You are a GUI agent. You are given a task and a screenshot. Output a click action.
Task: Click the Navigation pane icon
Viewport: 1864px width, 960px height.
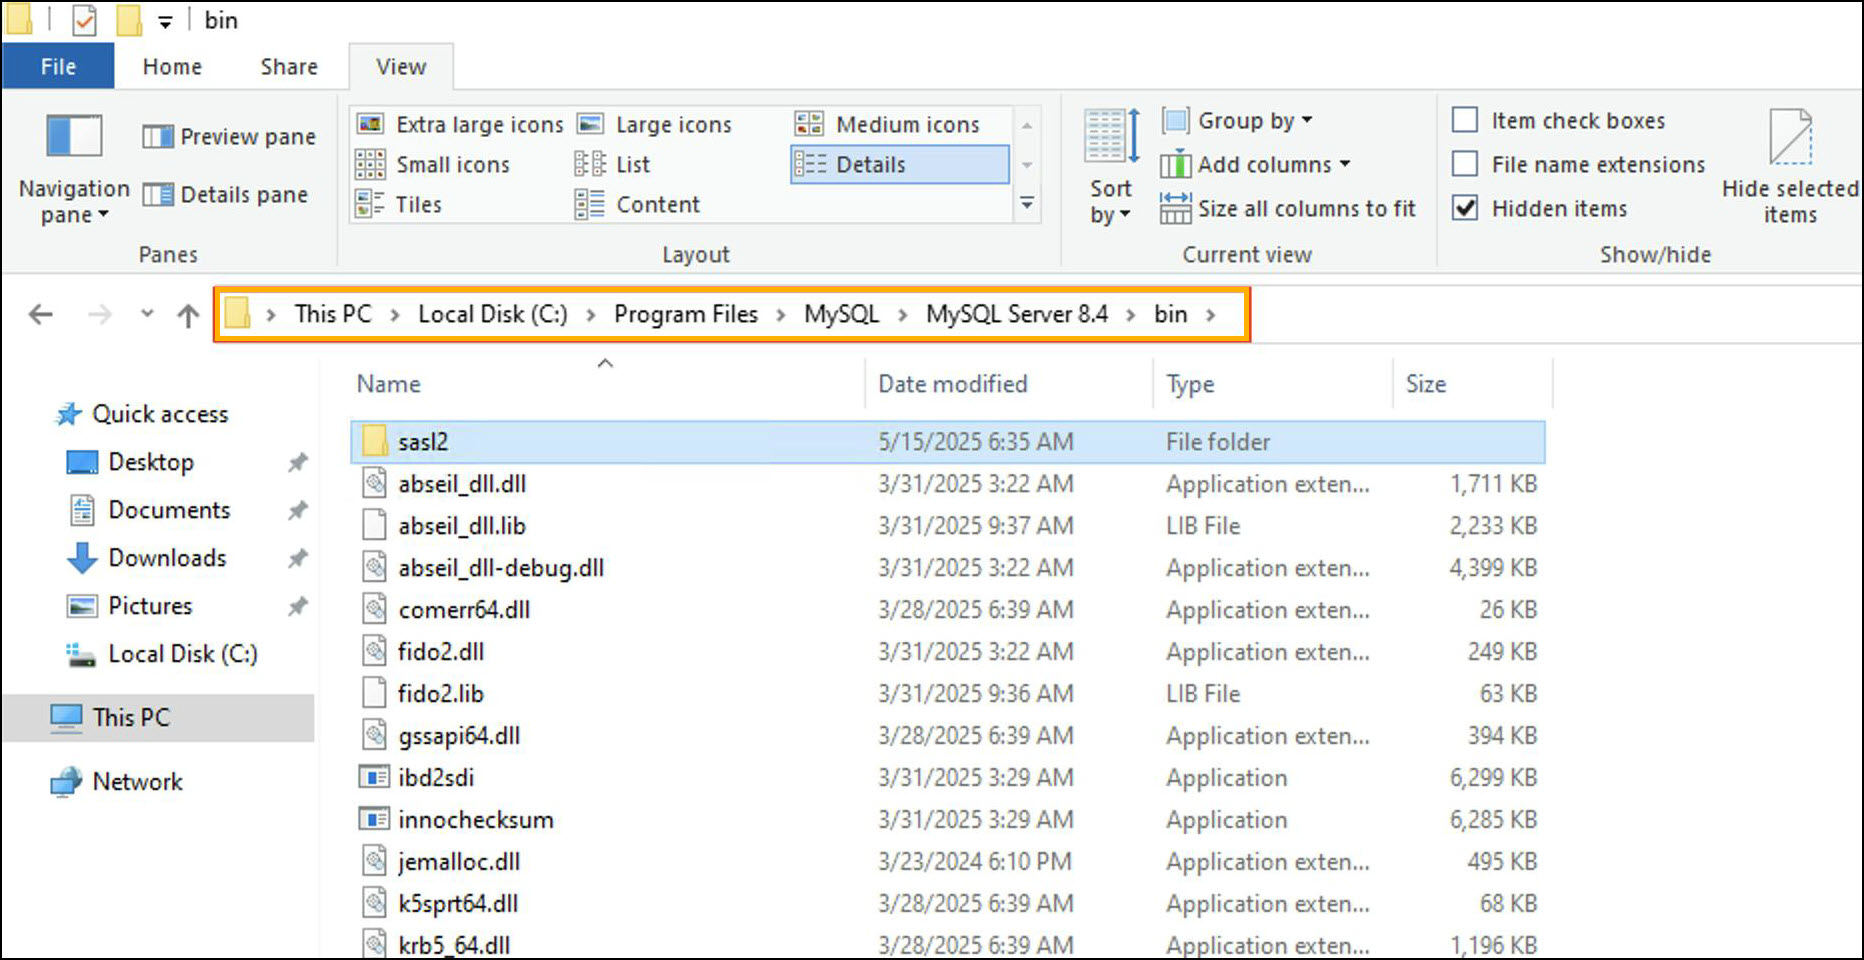(x=74, y=137)
